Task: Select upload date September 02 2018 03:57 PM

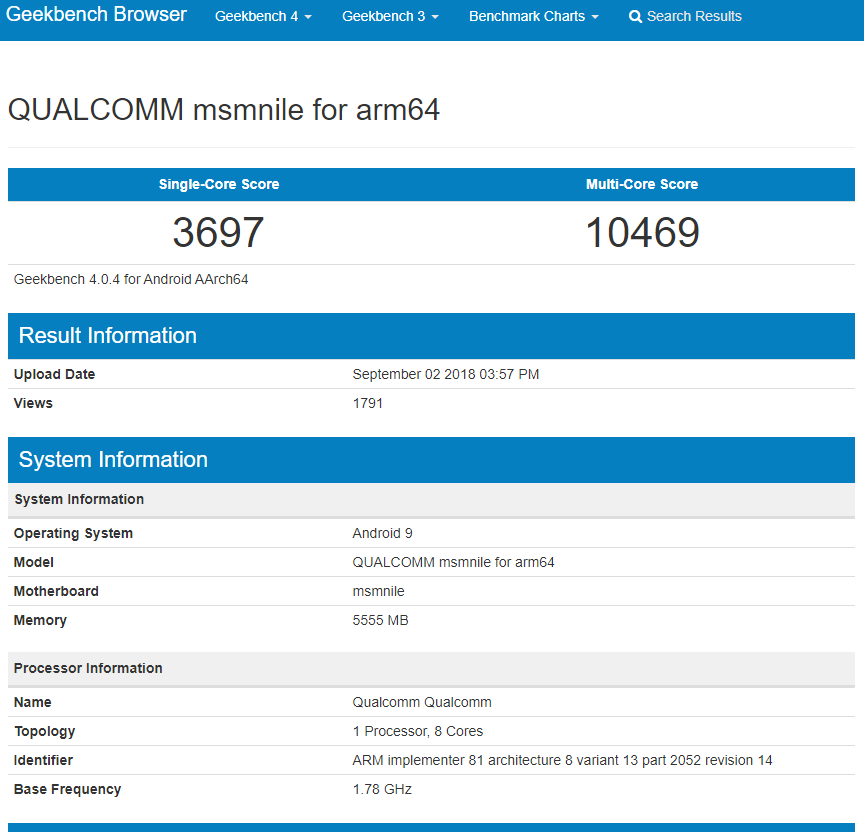Action: [446, 374]
